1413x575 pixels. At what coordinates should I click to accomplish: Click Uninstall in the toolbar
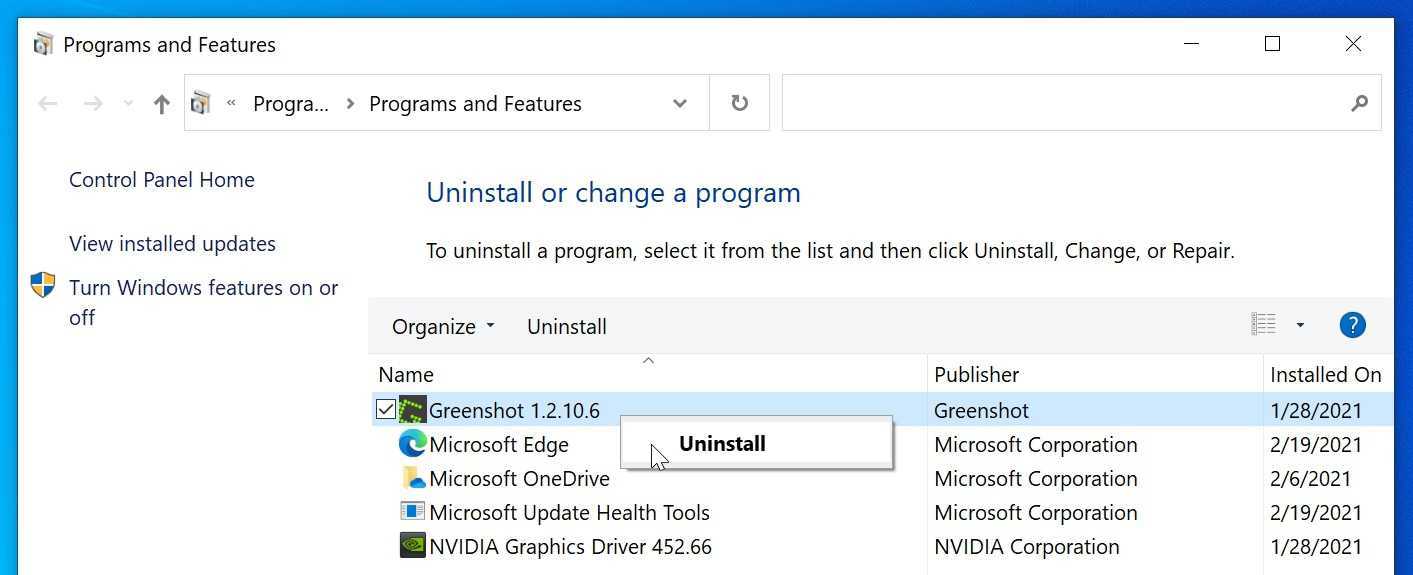coord(566,327)
